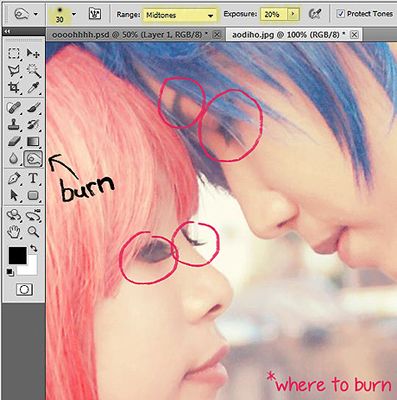Close the aodiho.jpg tab
The image size is (397, 400).
coord(355,34)
